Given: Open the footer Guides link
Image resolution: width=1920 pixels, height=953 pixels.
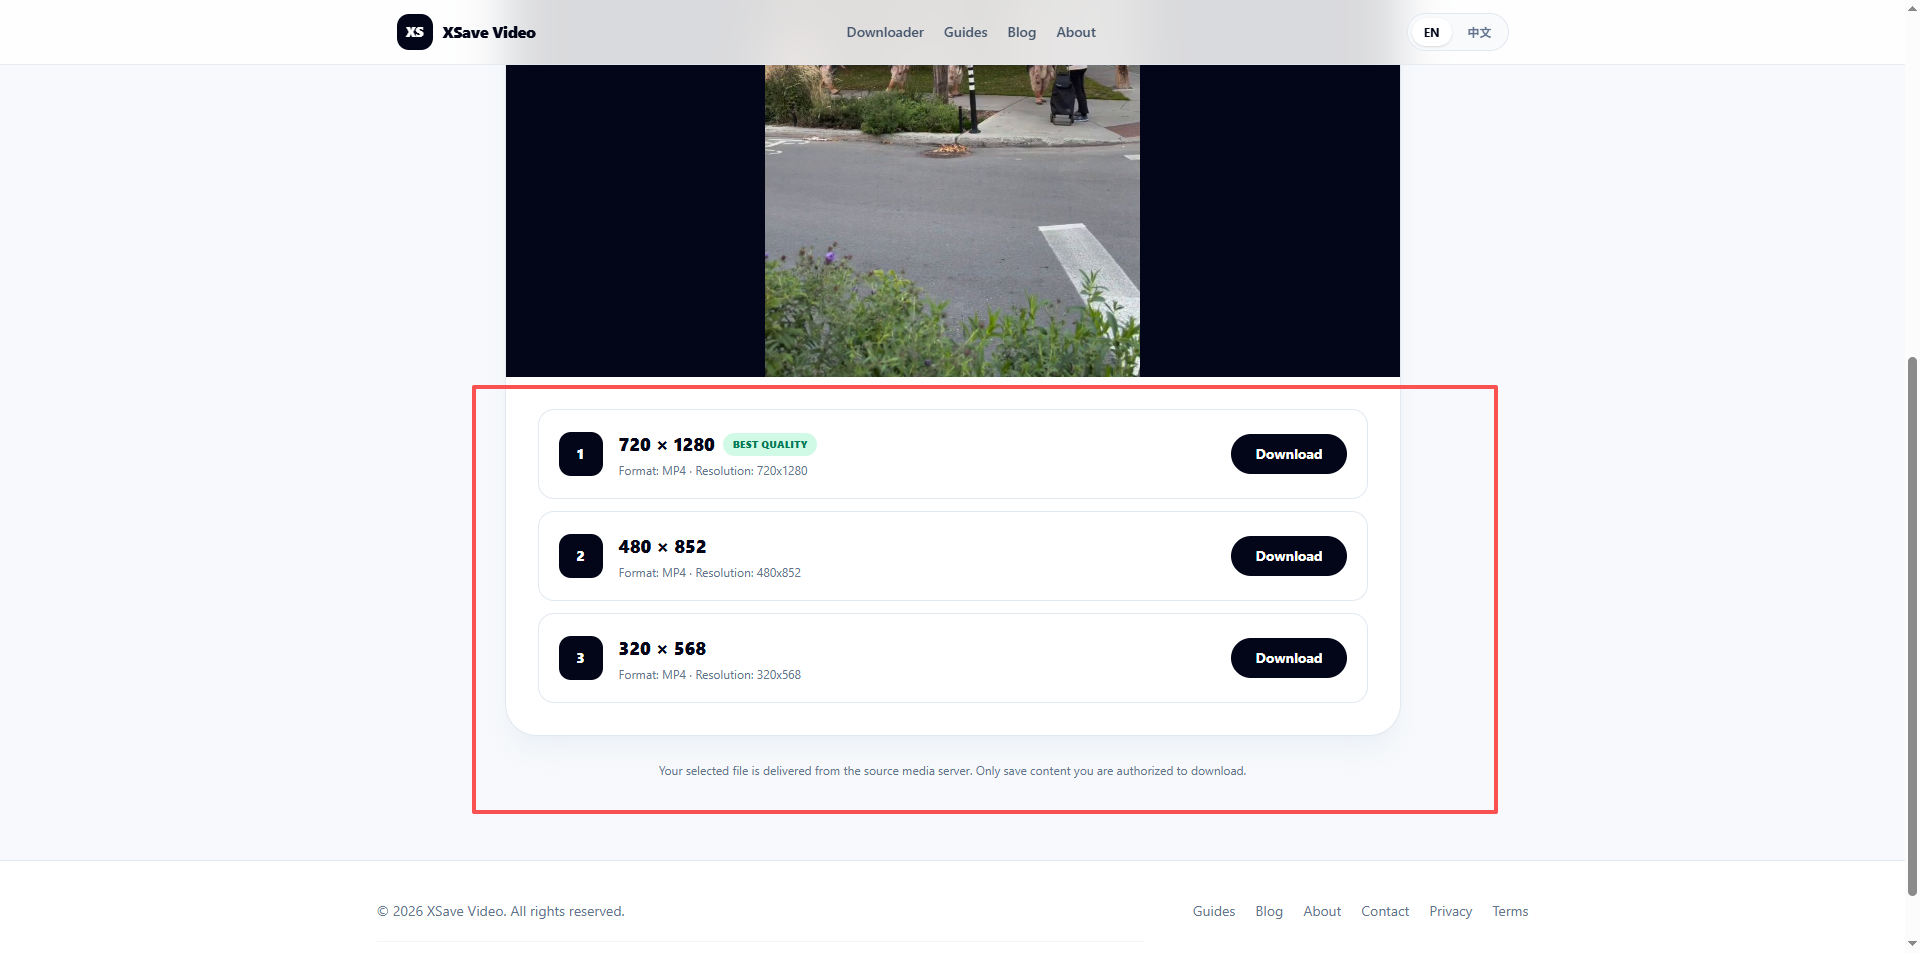Looking at the screenshot, I should point(1214,911).
